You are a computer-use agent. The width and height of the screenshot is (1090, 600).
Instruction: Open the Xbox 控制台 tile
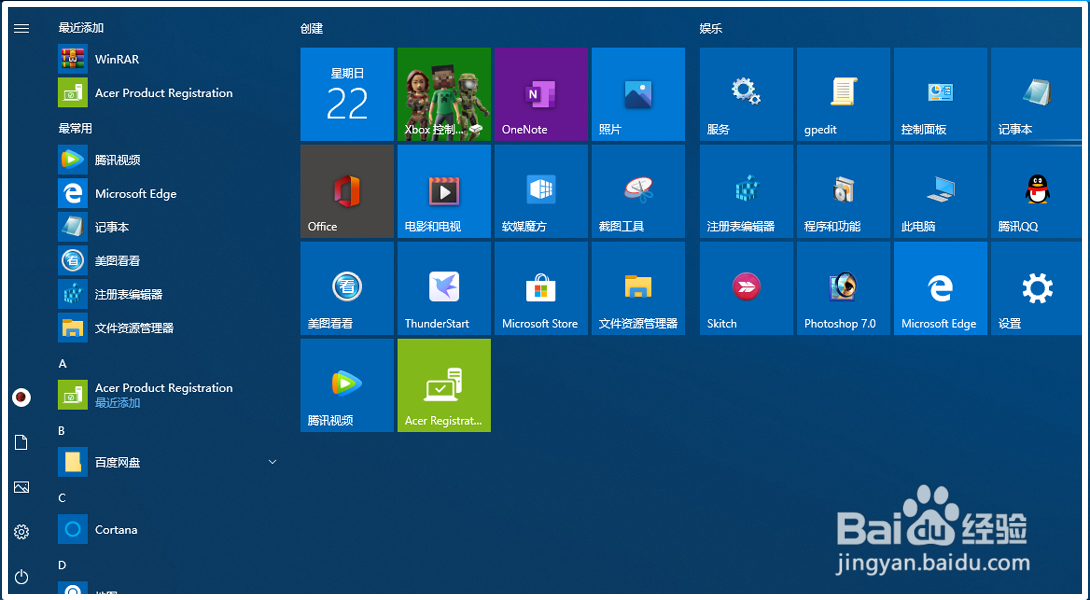point(444,95)
